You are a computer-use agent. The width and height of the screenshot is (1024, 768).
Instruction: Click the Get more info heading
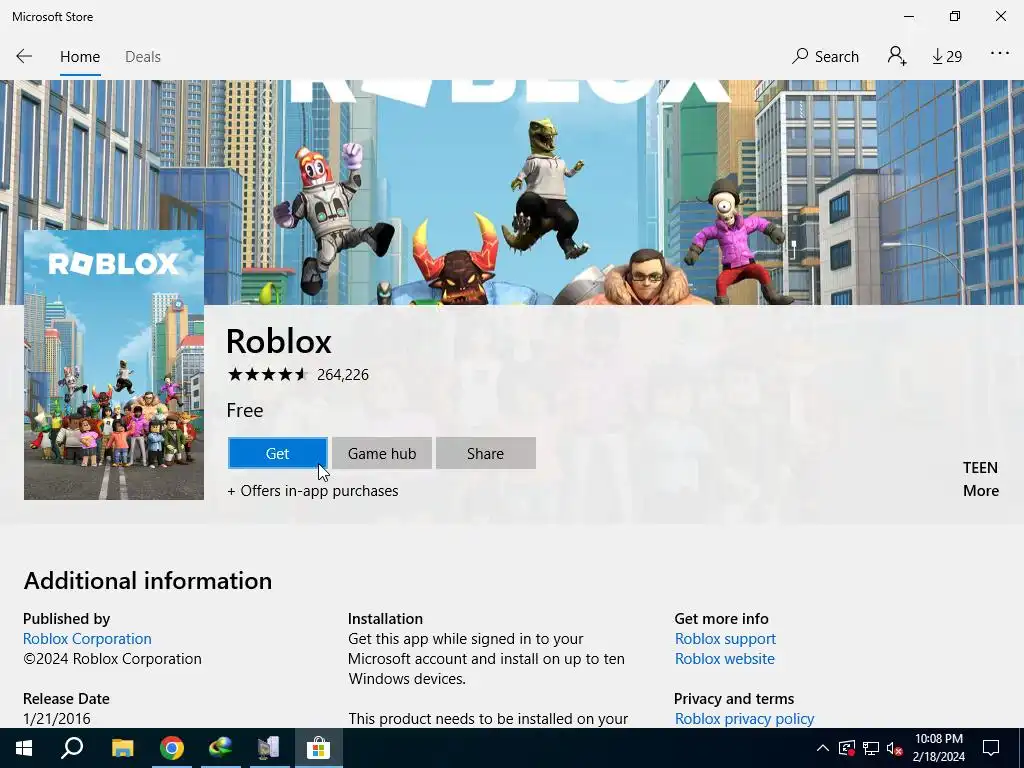click(722, 618)
